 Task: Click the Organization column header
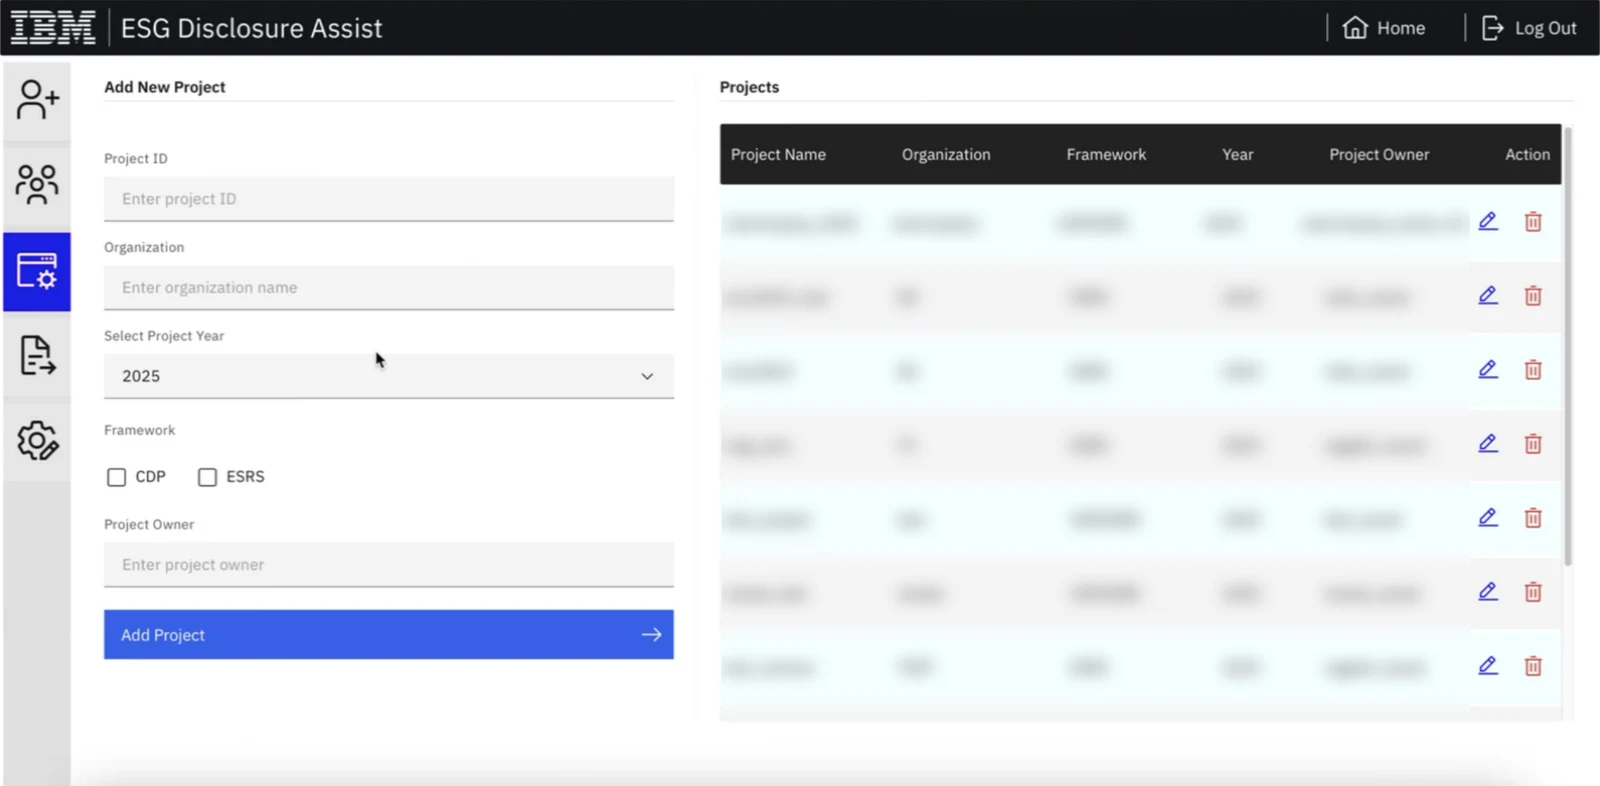946,154
